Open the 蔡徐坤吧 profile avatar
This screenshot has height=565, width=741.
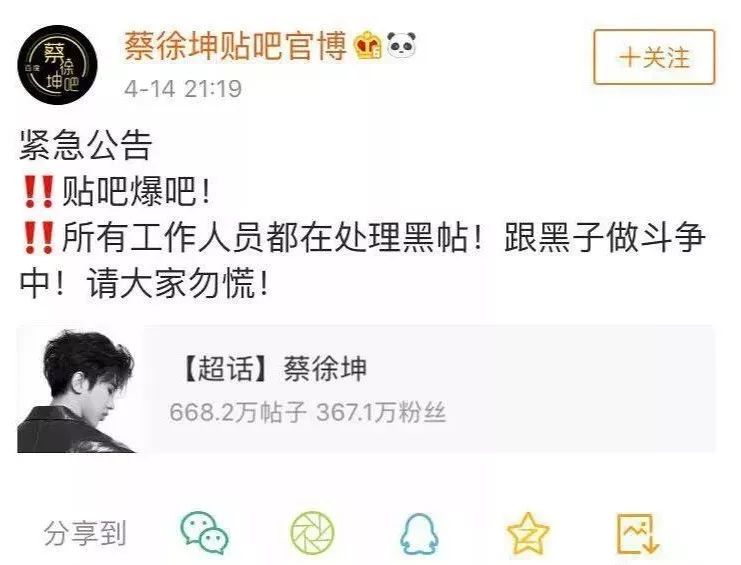click(x=58, y=65)
